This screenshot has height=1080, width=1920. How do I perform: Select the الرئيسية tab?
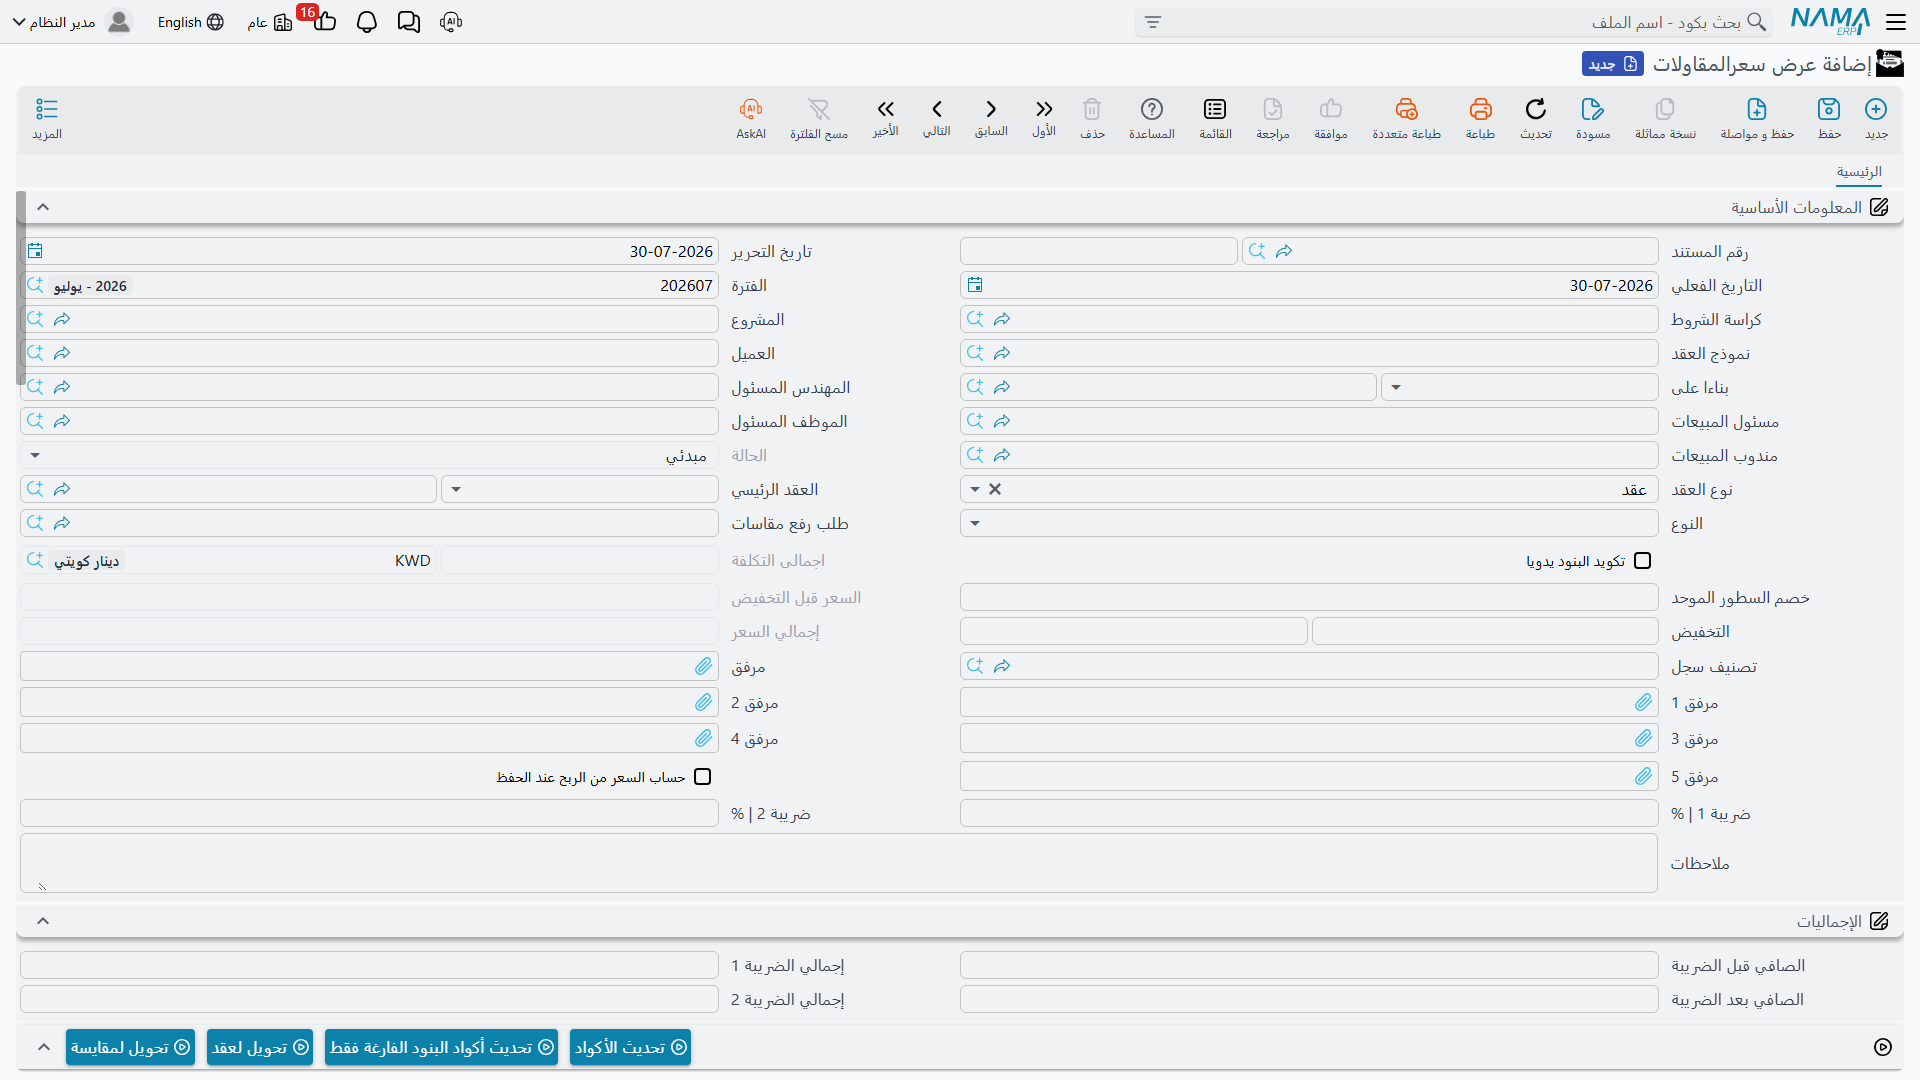[x=1859, y=172]
